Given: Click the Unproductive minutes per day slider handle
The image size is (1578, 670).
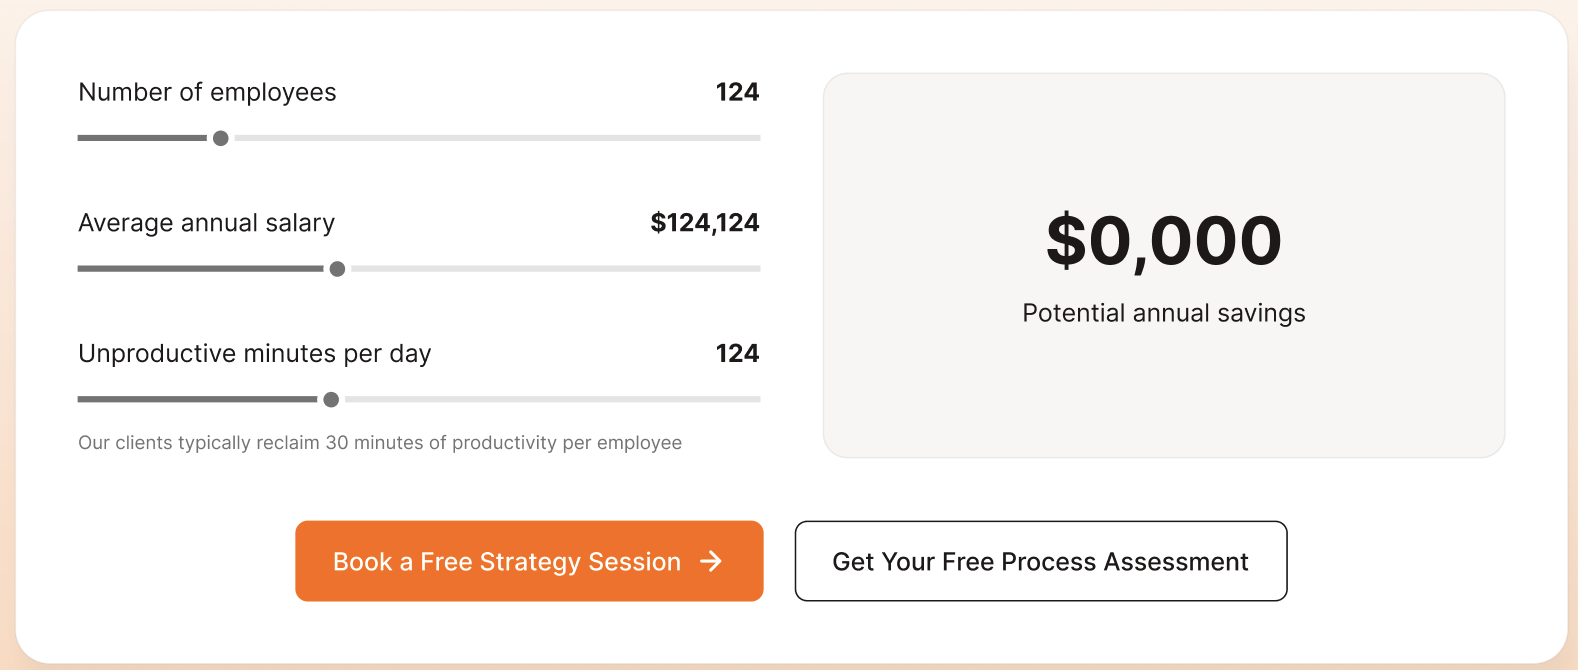Looking at the screenshot, I should point(331,400).
